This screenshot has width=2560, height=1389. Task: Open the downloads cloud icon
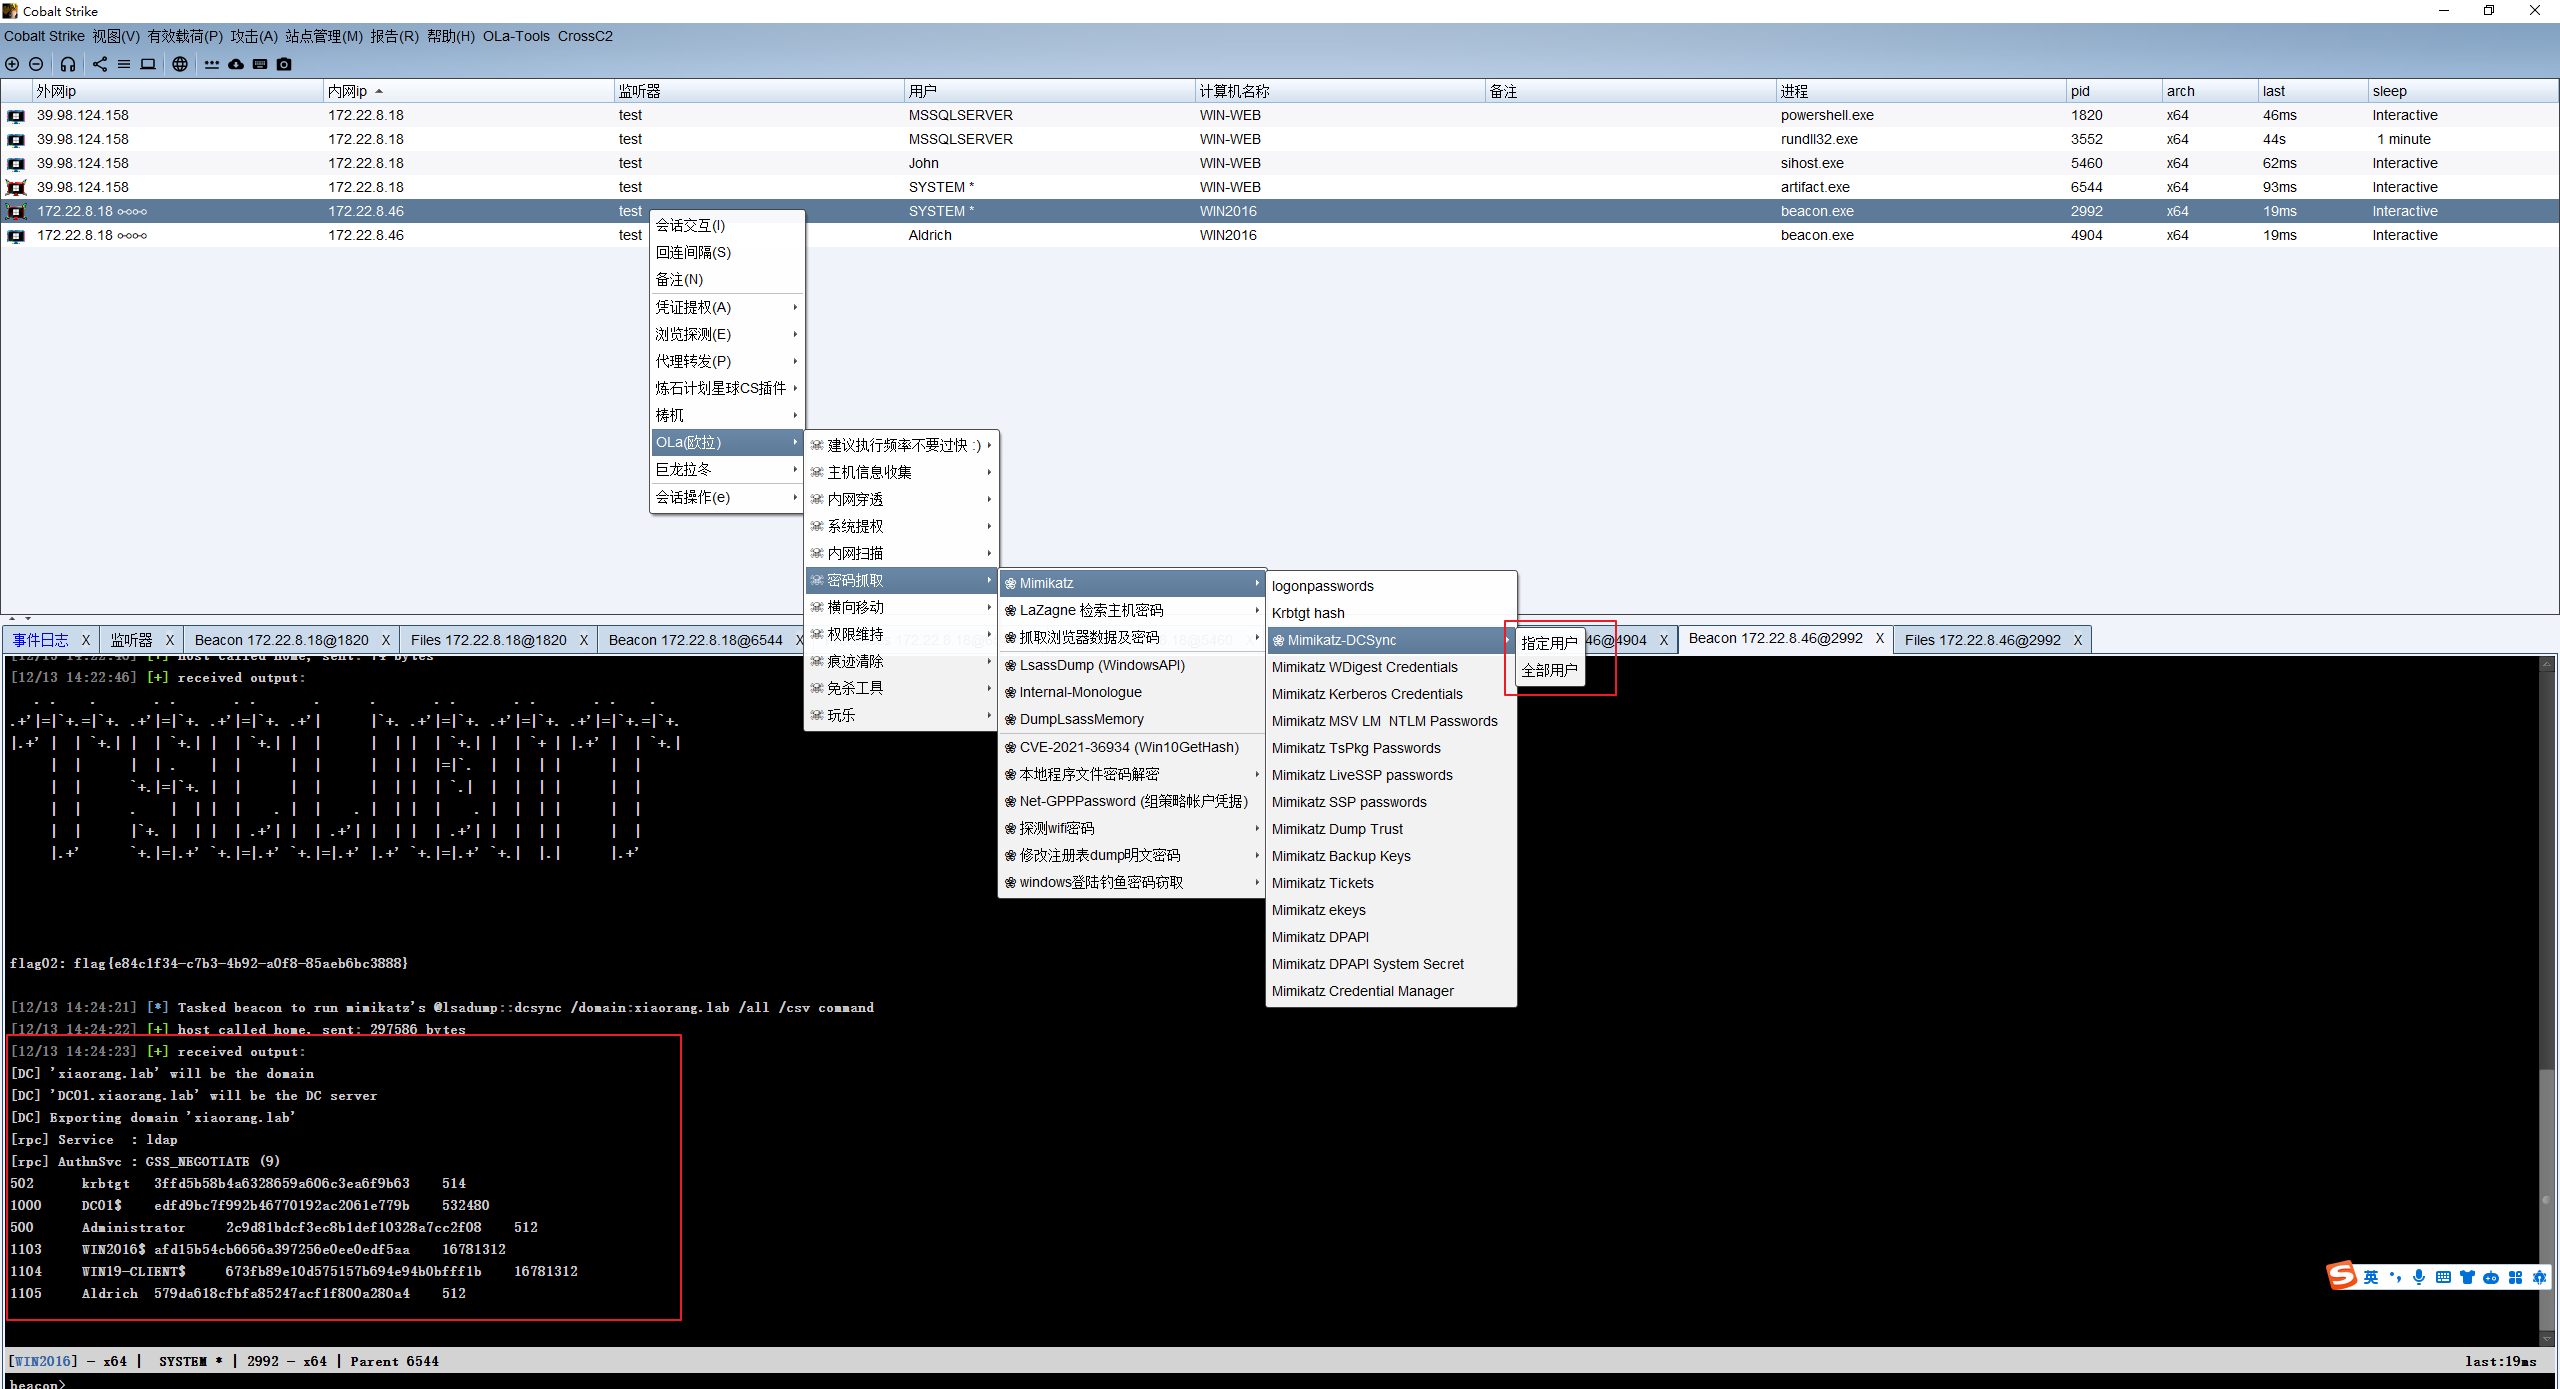pos(236,64)
